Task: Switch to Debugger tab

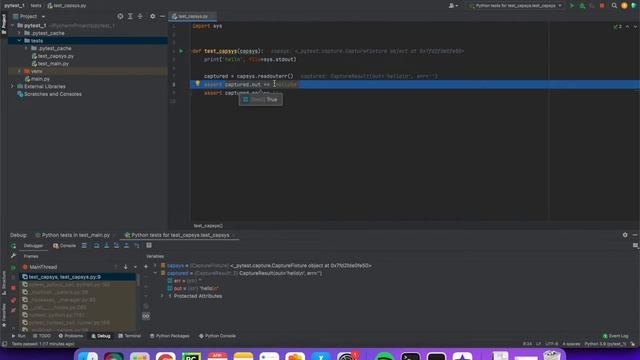Action: pos(33,246)
